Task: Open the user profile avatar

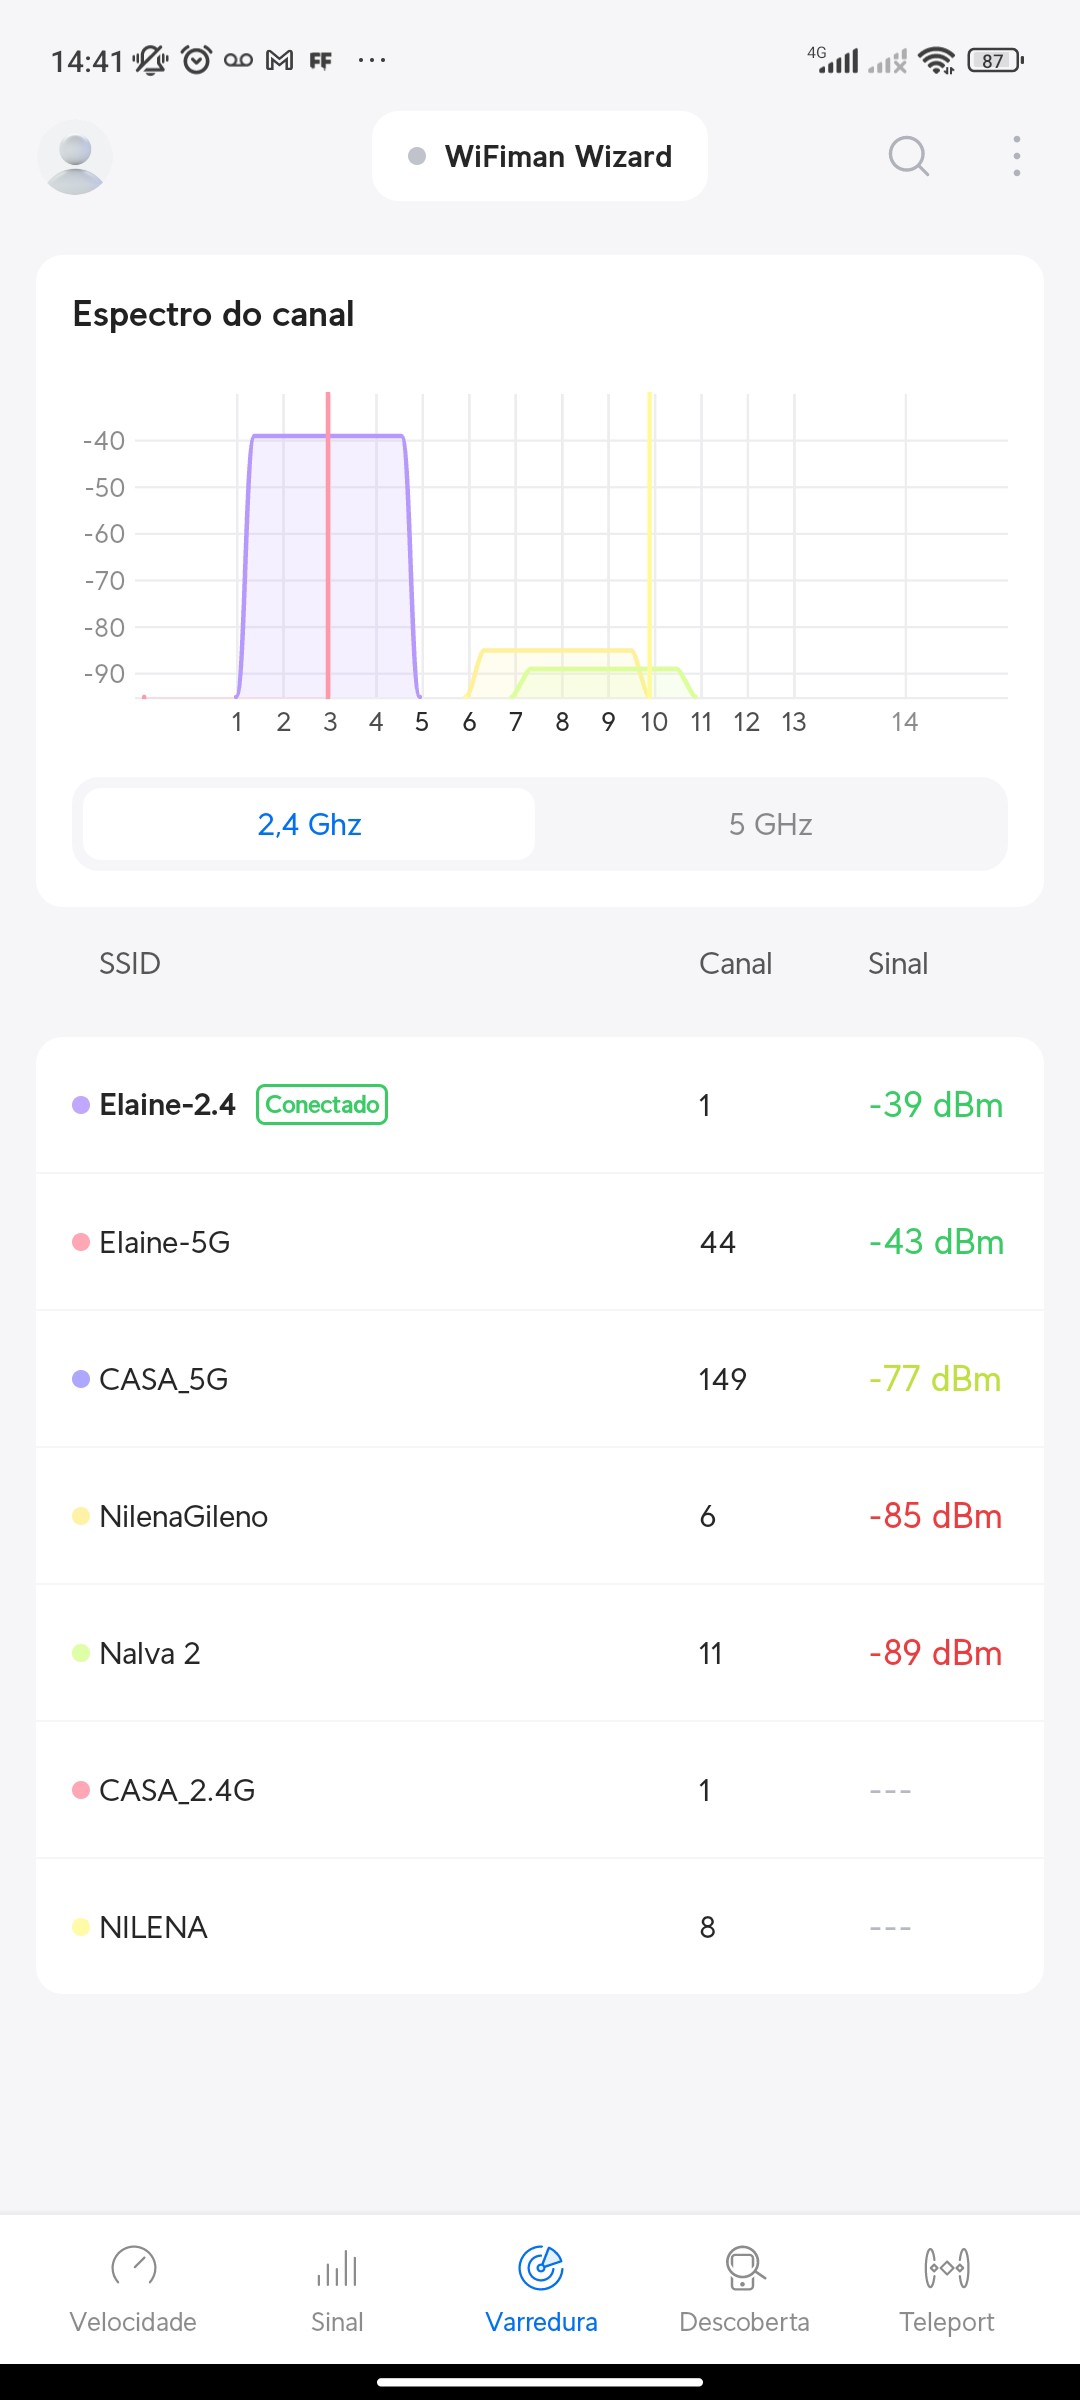Action: (75, 157)
